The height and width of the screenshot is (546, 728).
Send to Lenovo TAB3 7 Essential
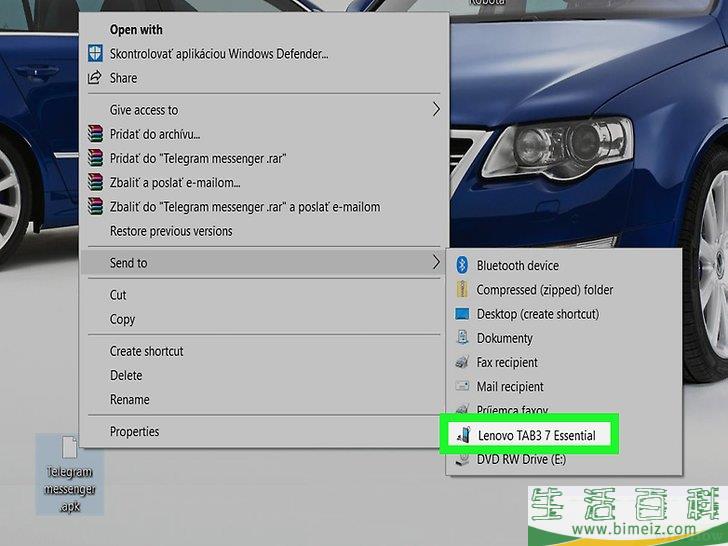(529, 435)
